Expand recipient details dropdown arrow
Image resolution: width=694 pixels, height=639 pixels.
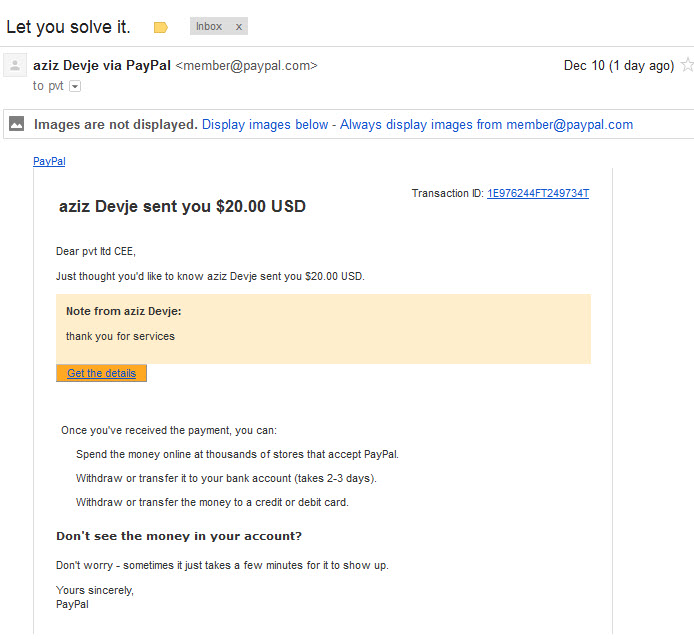coord(75,86)
